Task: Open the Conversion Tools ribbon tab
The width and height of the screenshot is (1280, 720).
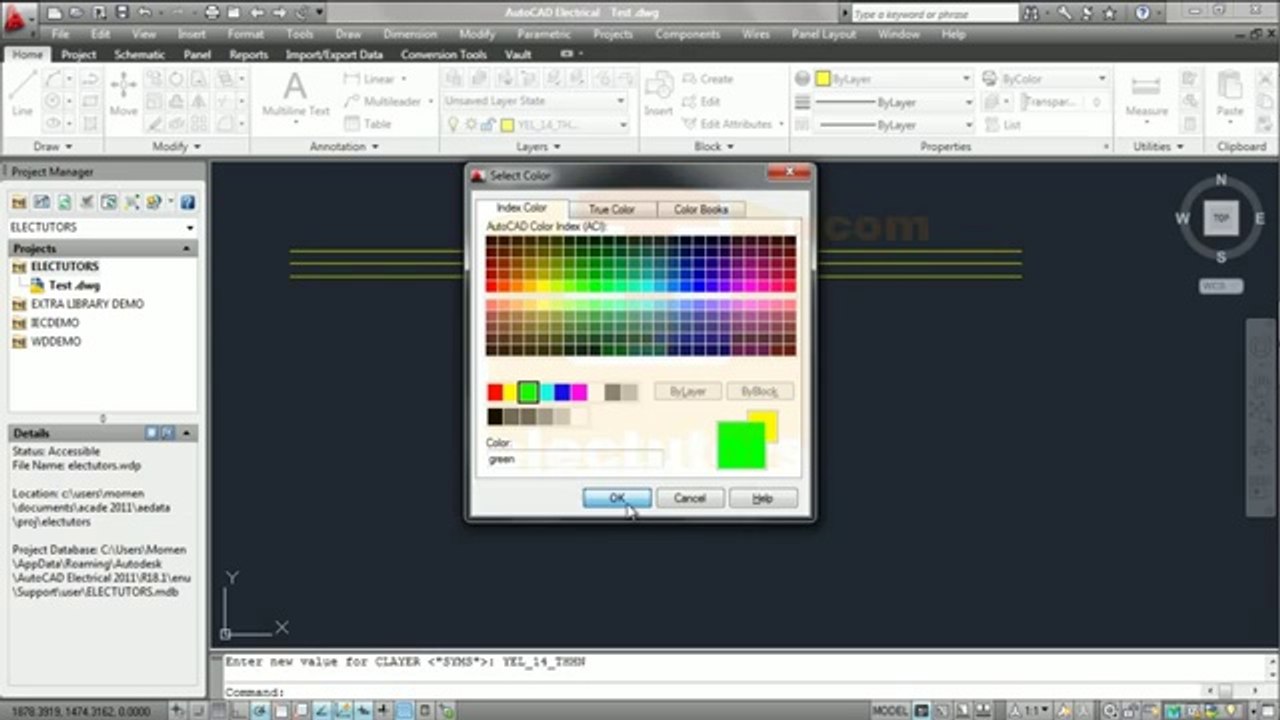Action: click(x=444, y=55)
